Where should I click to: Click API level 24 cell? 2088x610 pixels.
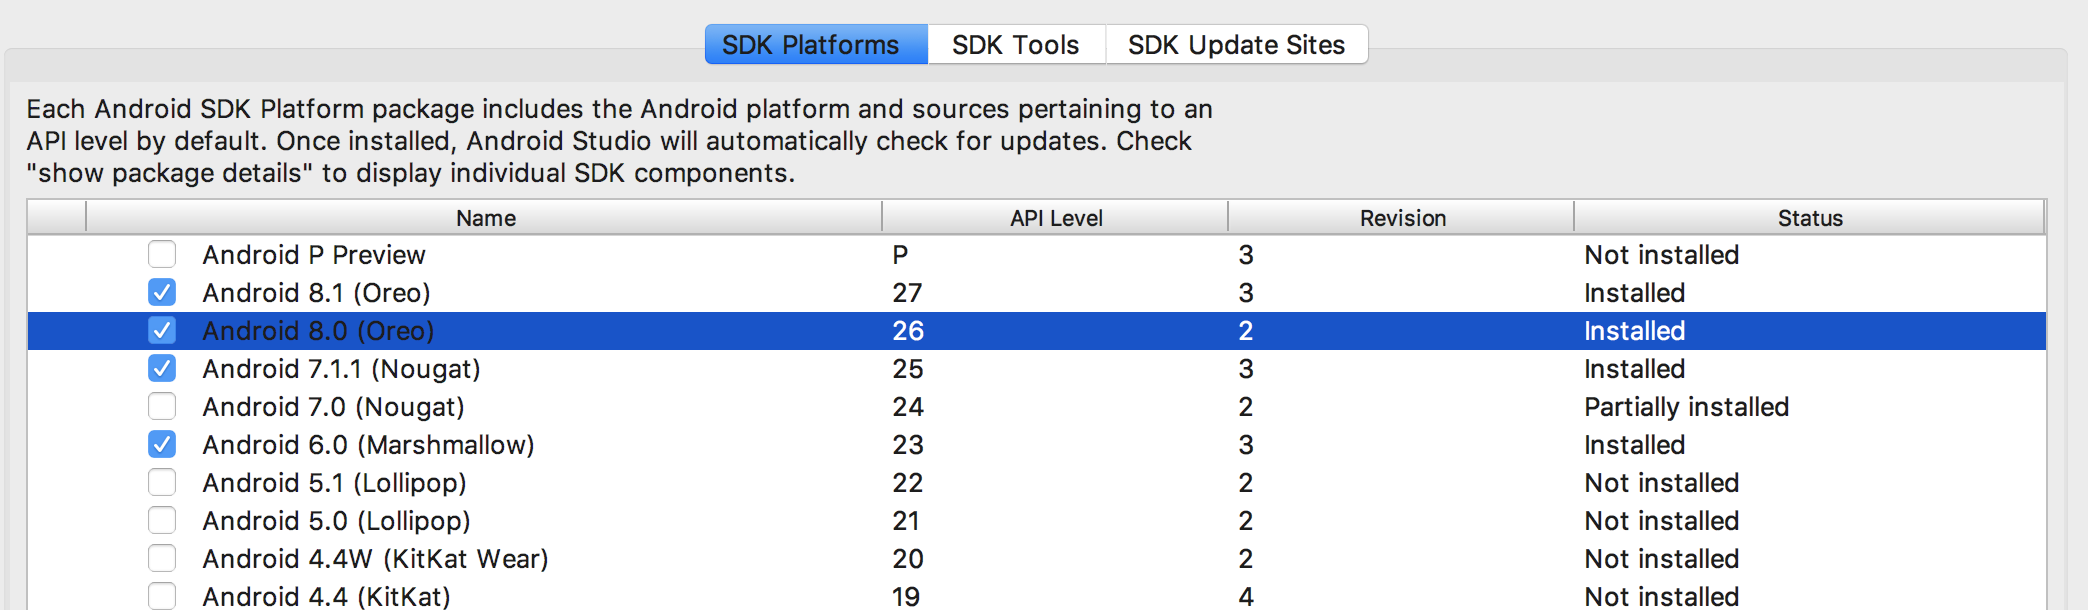908,407
